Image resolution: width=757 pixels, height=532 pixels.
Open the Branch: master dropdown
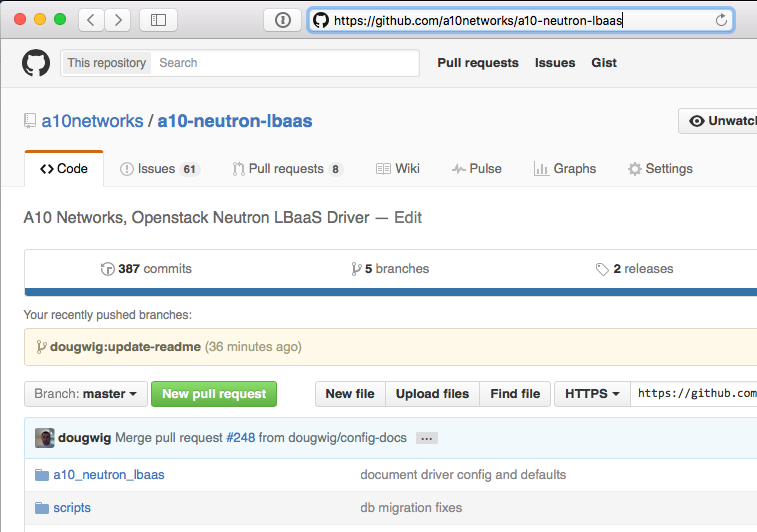coord(85,394)
